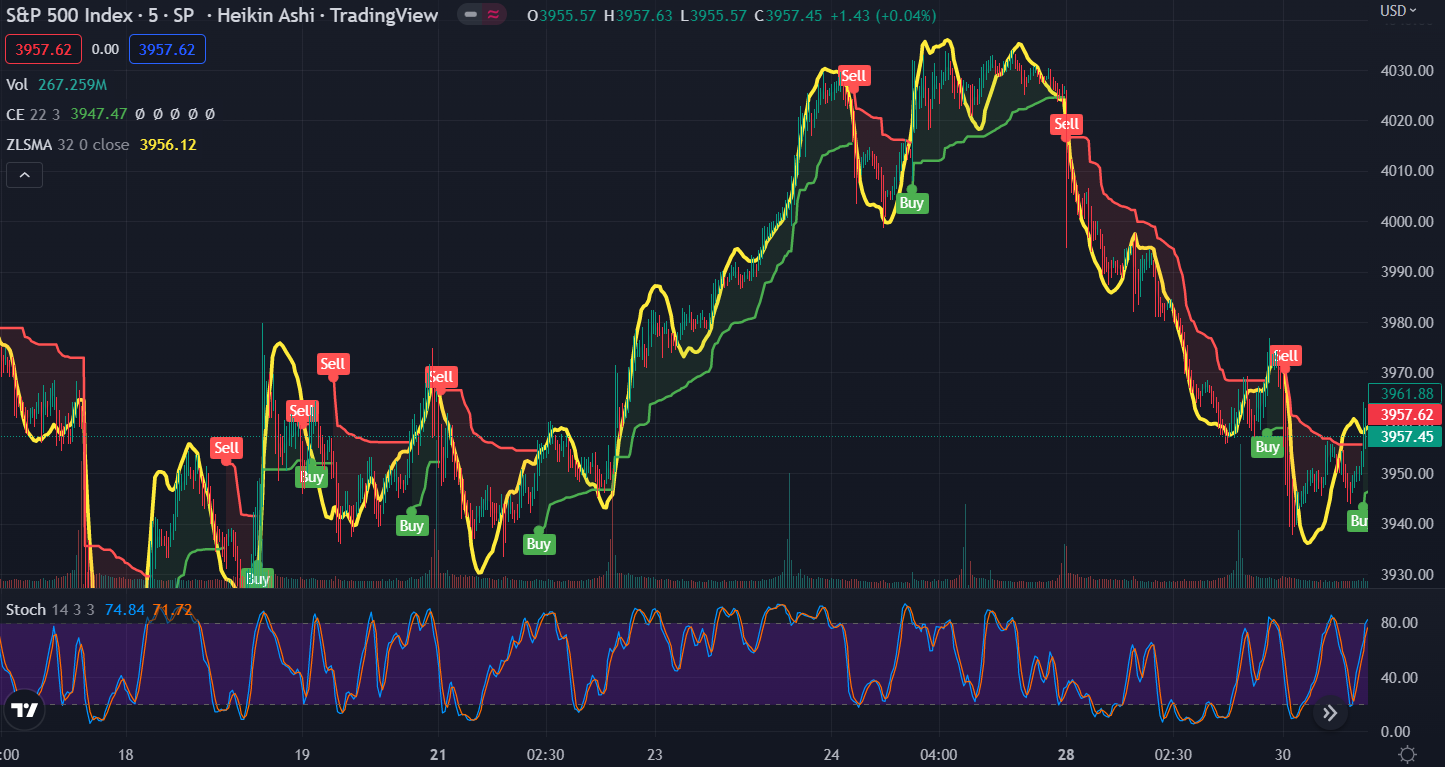The image size is (1445, 767).
Task: Click the blue buy price 3957.62 button
Action: point(167,49)
